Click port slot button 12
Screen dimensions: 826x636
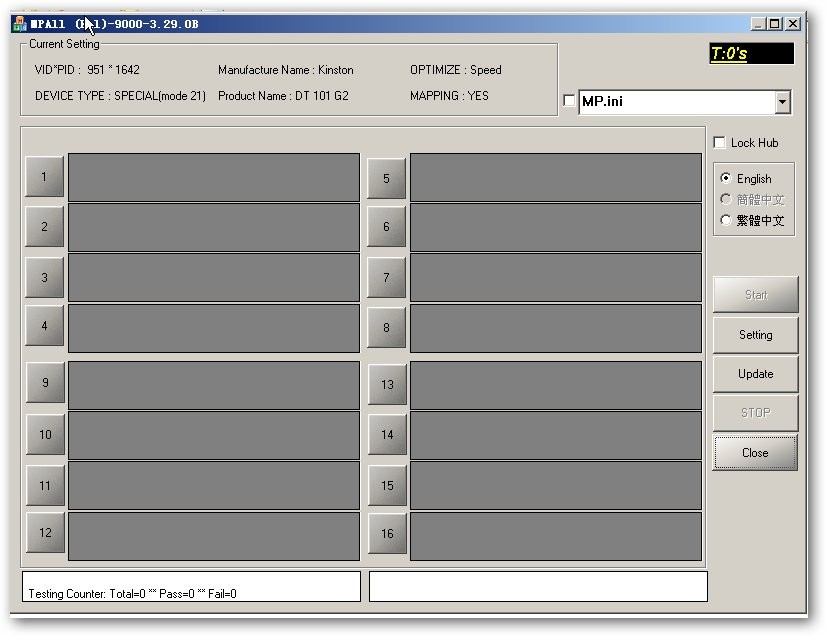coord(44,533)
